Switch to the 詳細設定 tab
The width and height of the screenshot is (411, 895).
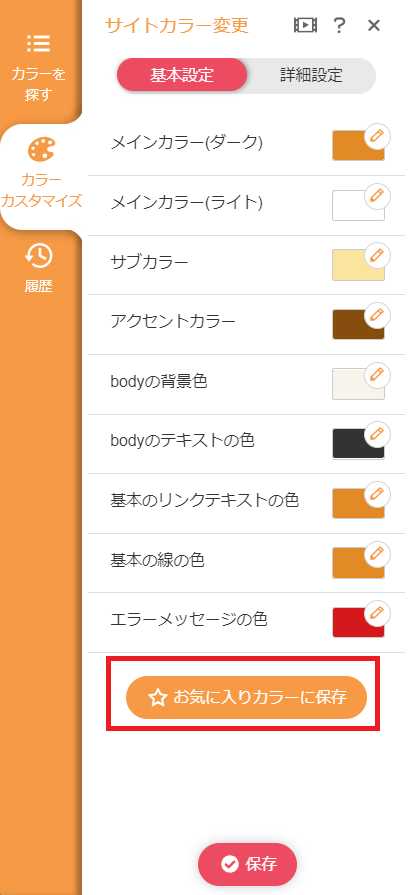tap(311, 75)
